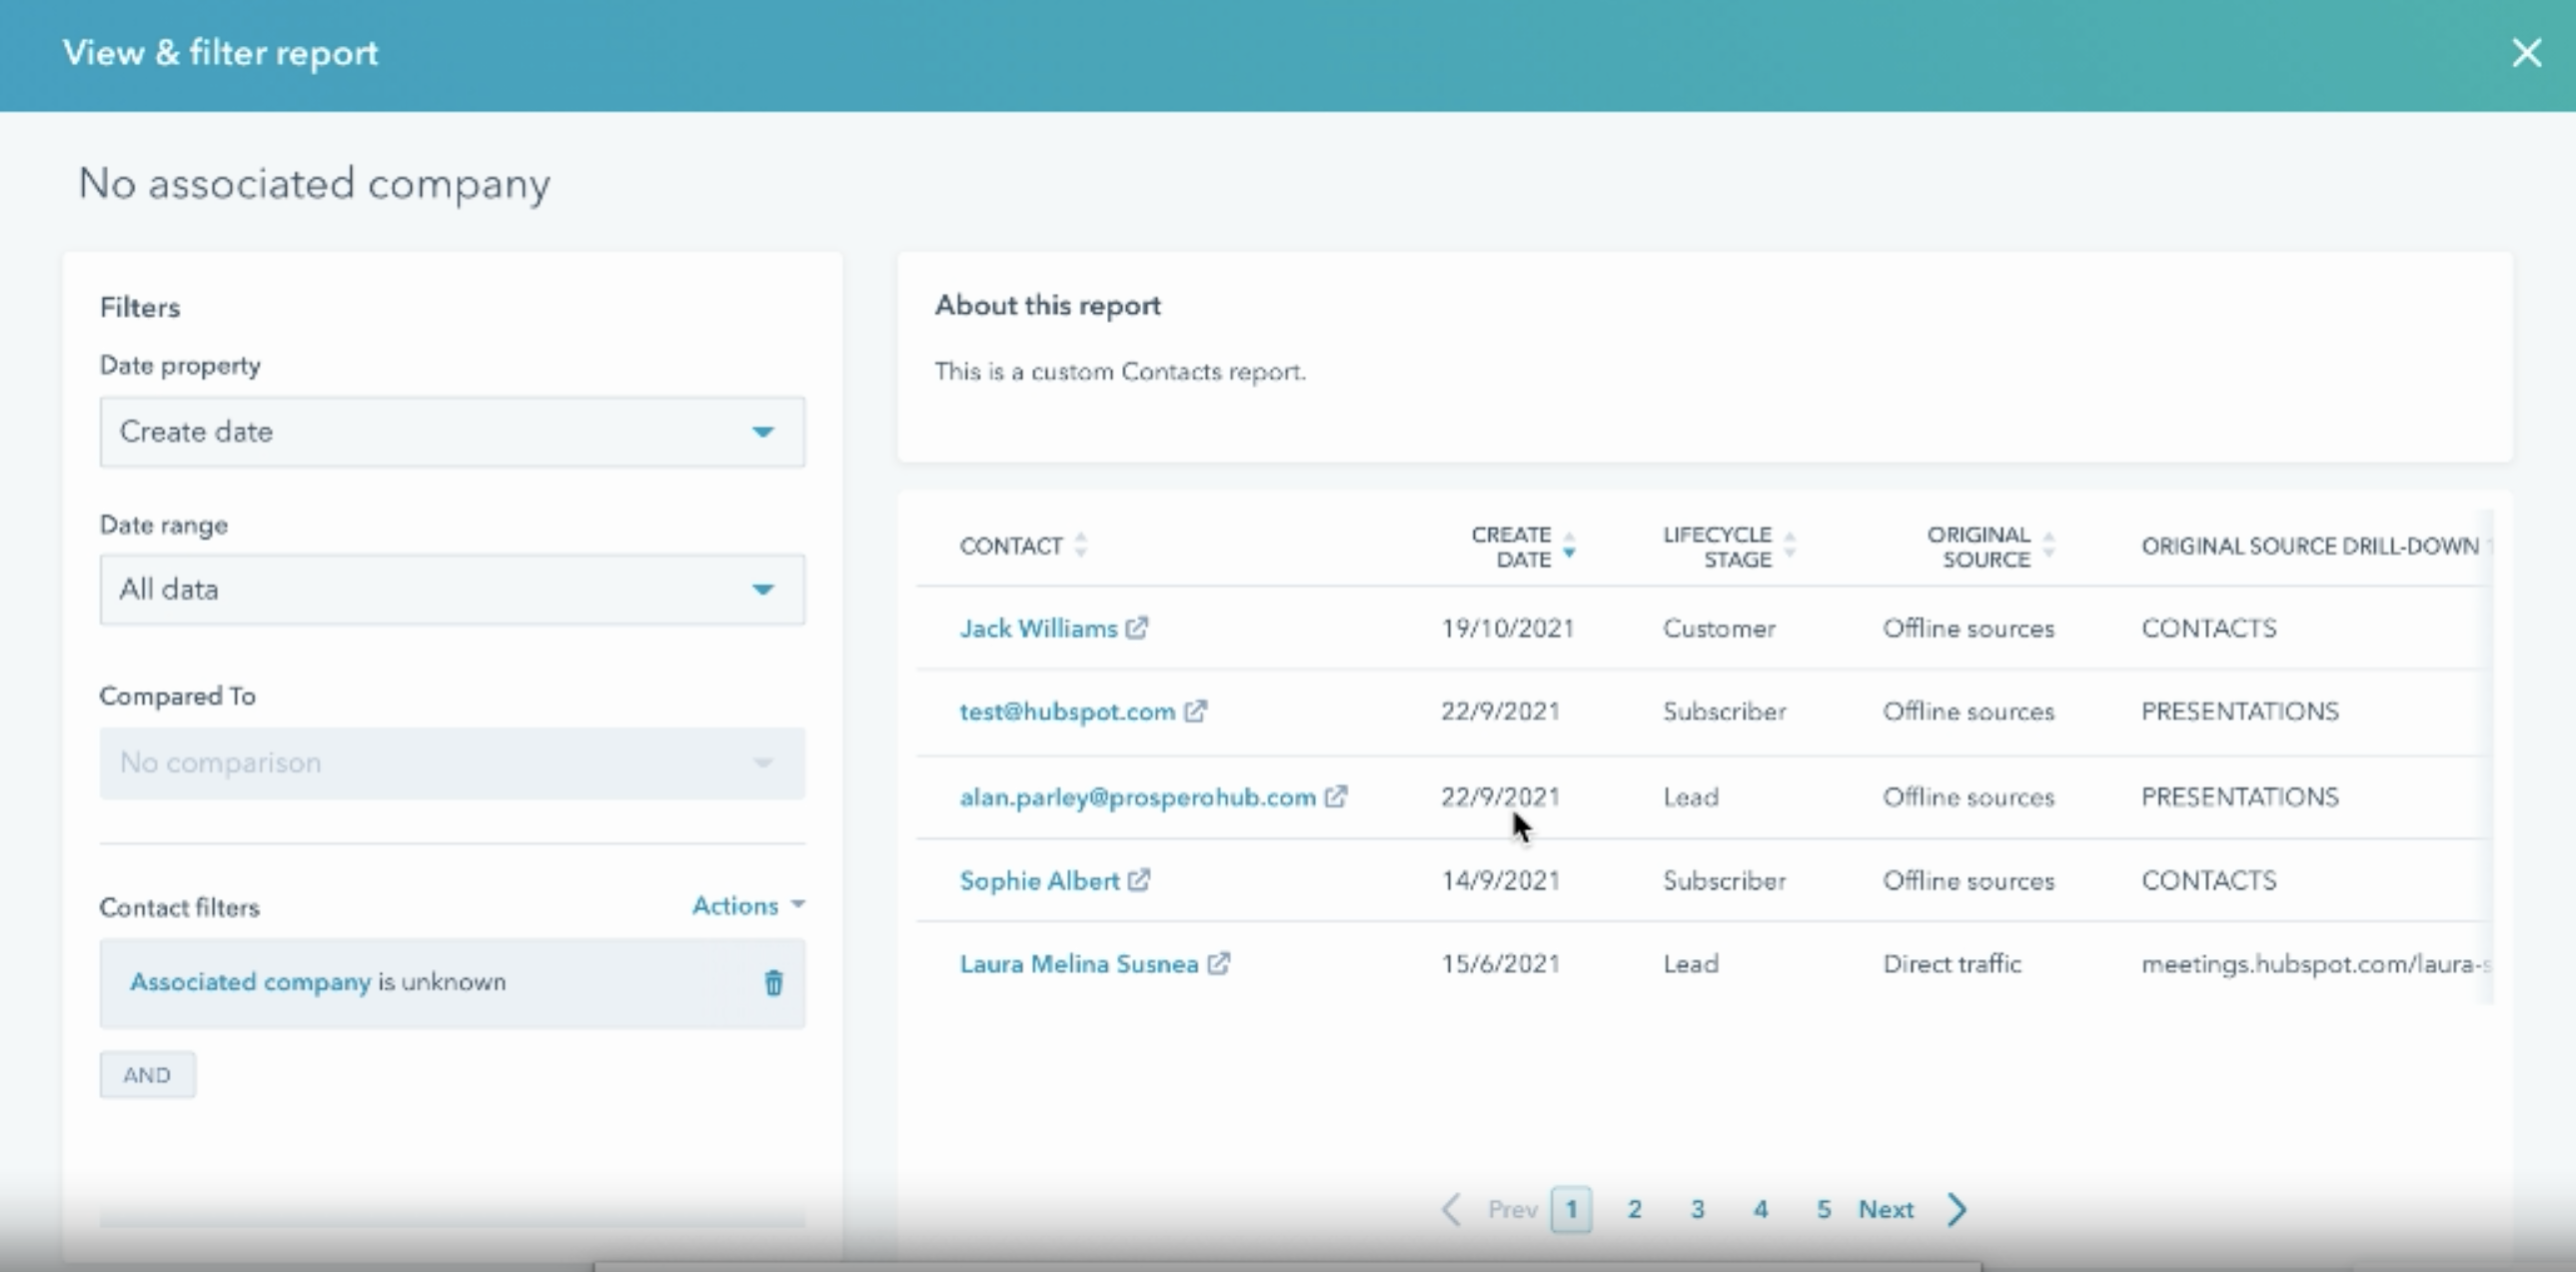Viewport: 2576px width, 1272px height.
Task: Go to page 2 of results
Action: tap(1634, 1209)
